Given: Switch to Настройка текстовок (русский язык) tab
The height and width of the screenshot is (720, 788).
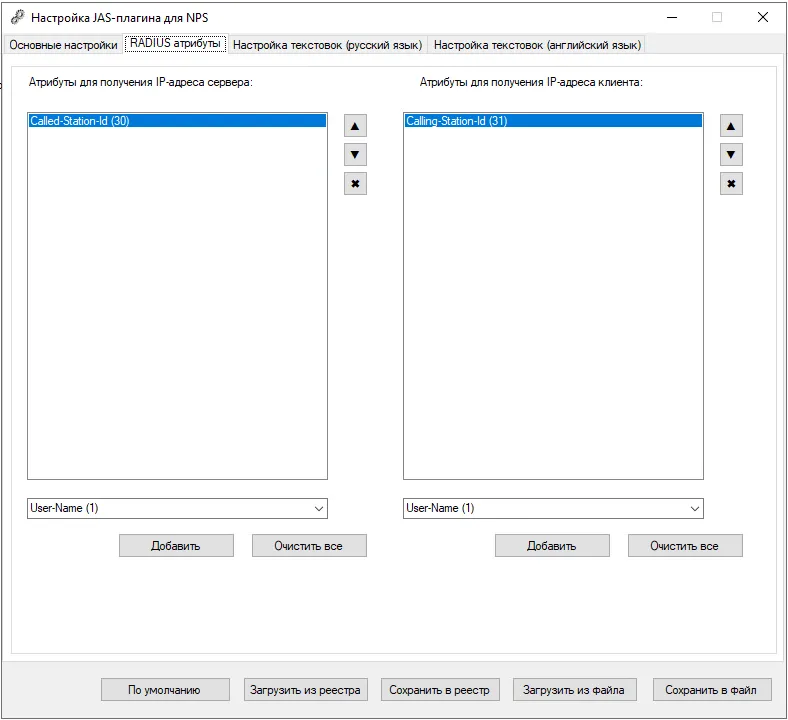Looking at the screenshot, I should pos(327,45).
